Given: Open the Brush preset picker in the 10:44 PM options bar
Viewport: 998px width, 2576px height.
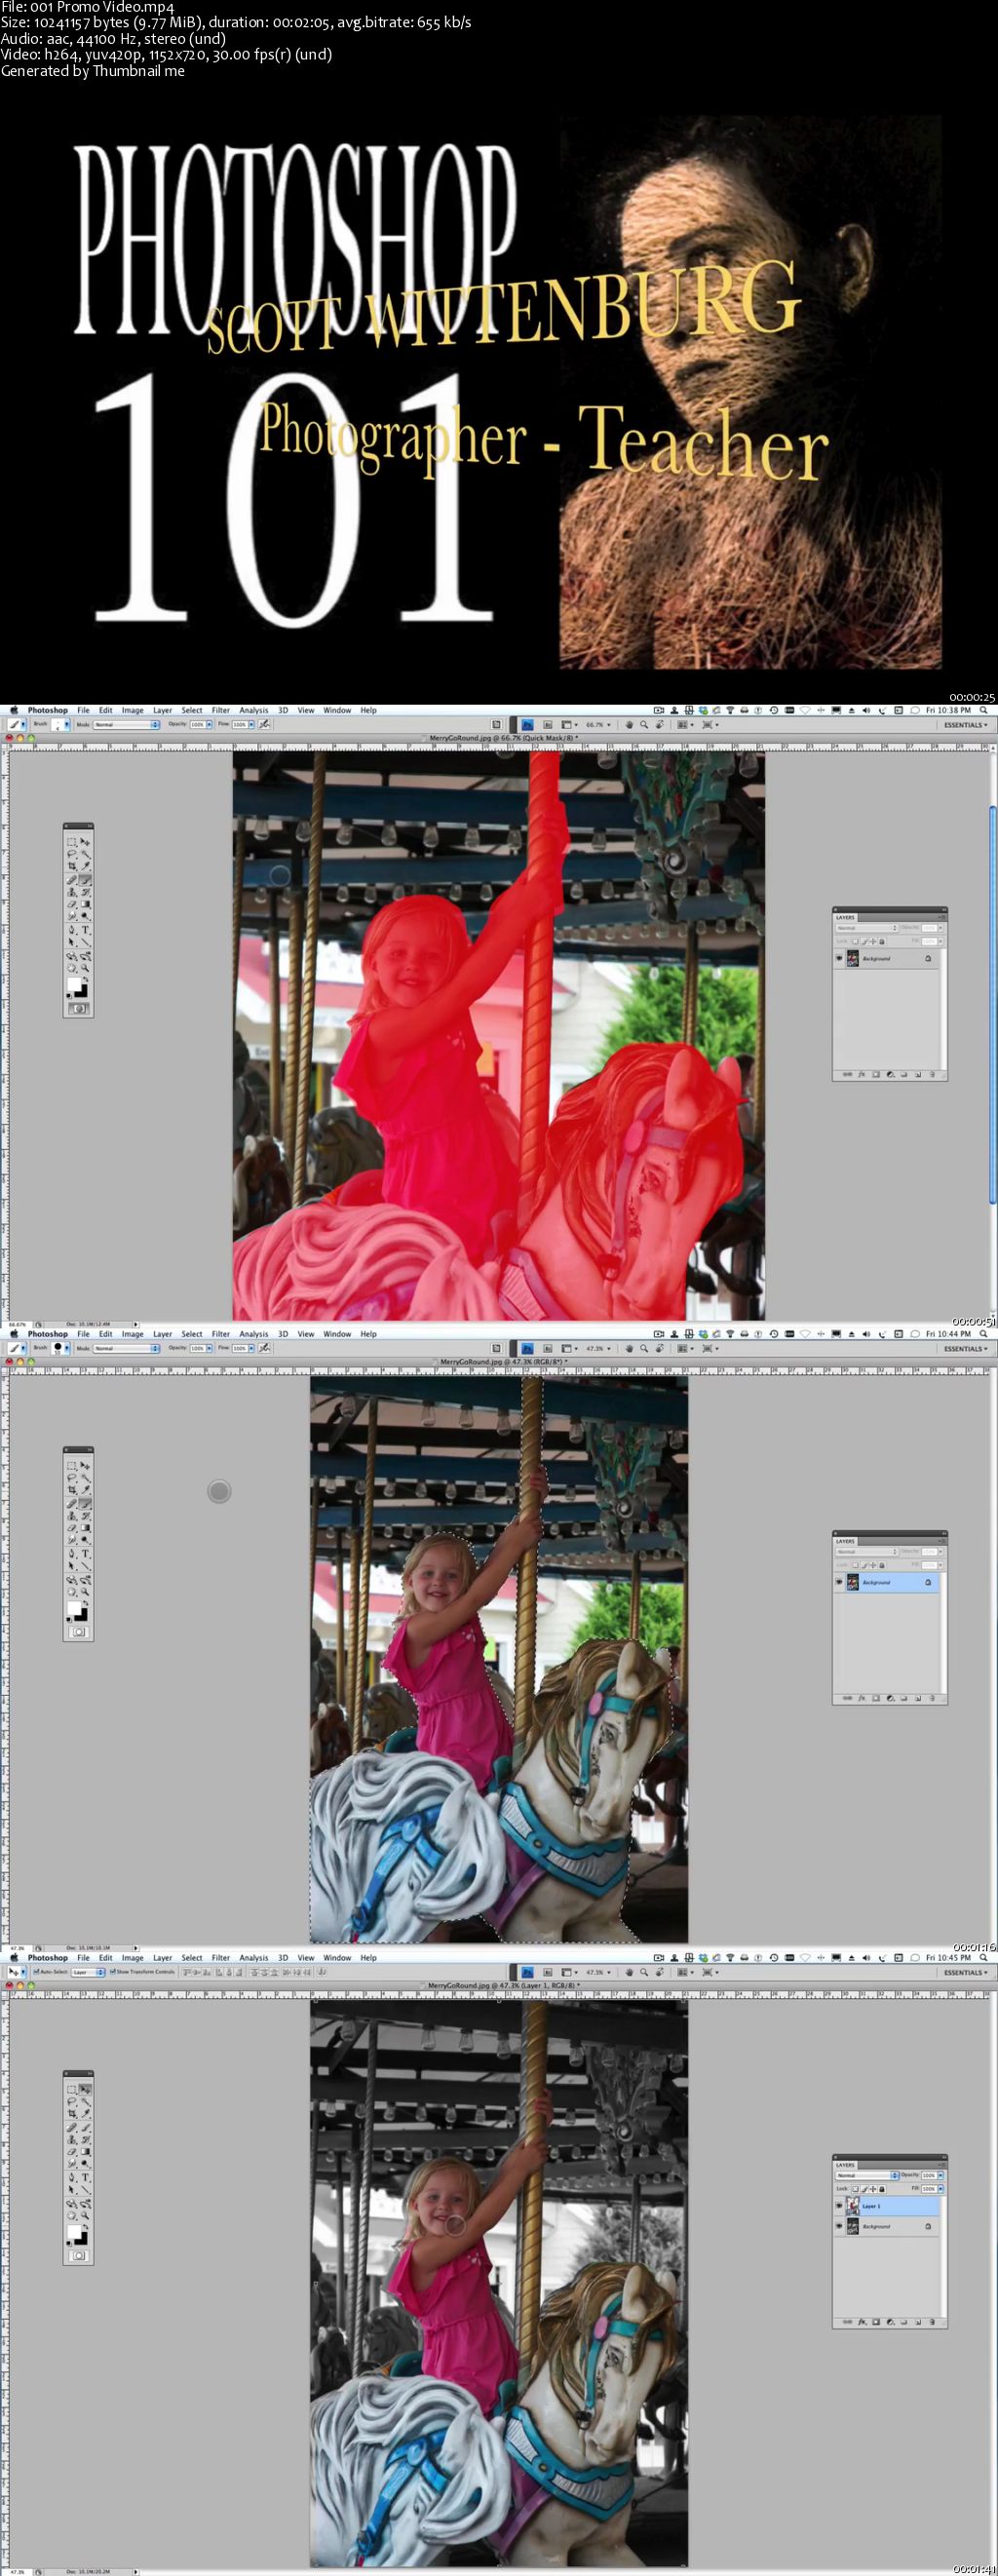Looking at the screenshot, I should [61, 1348].
